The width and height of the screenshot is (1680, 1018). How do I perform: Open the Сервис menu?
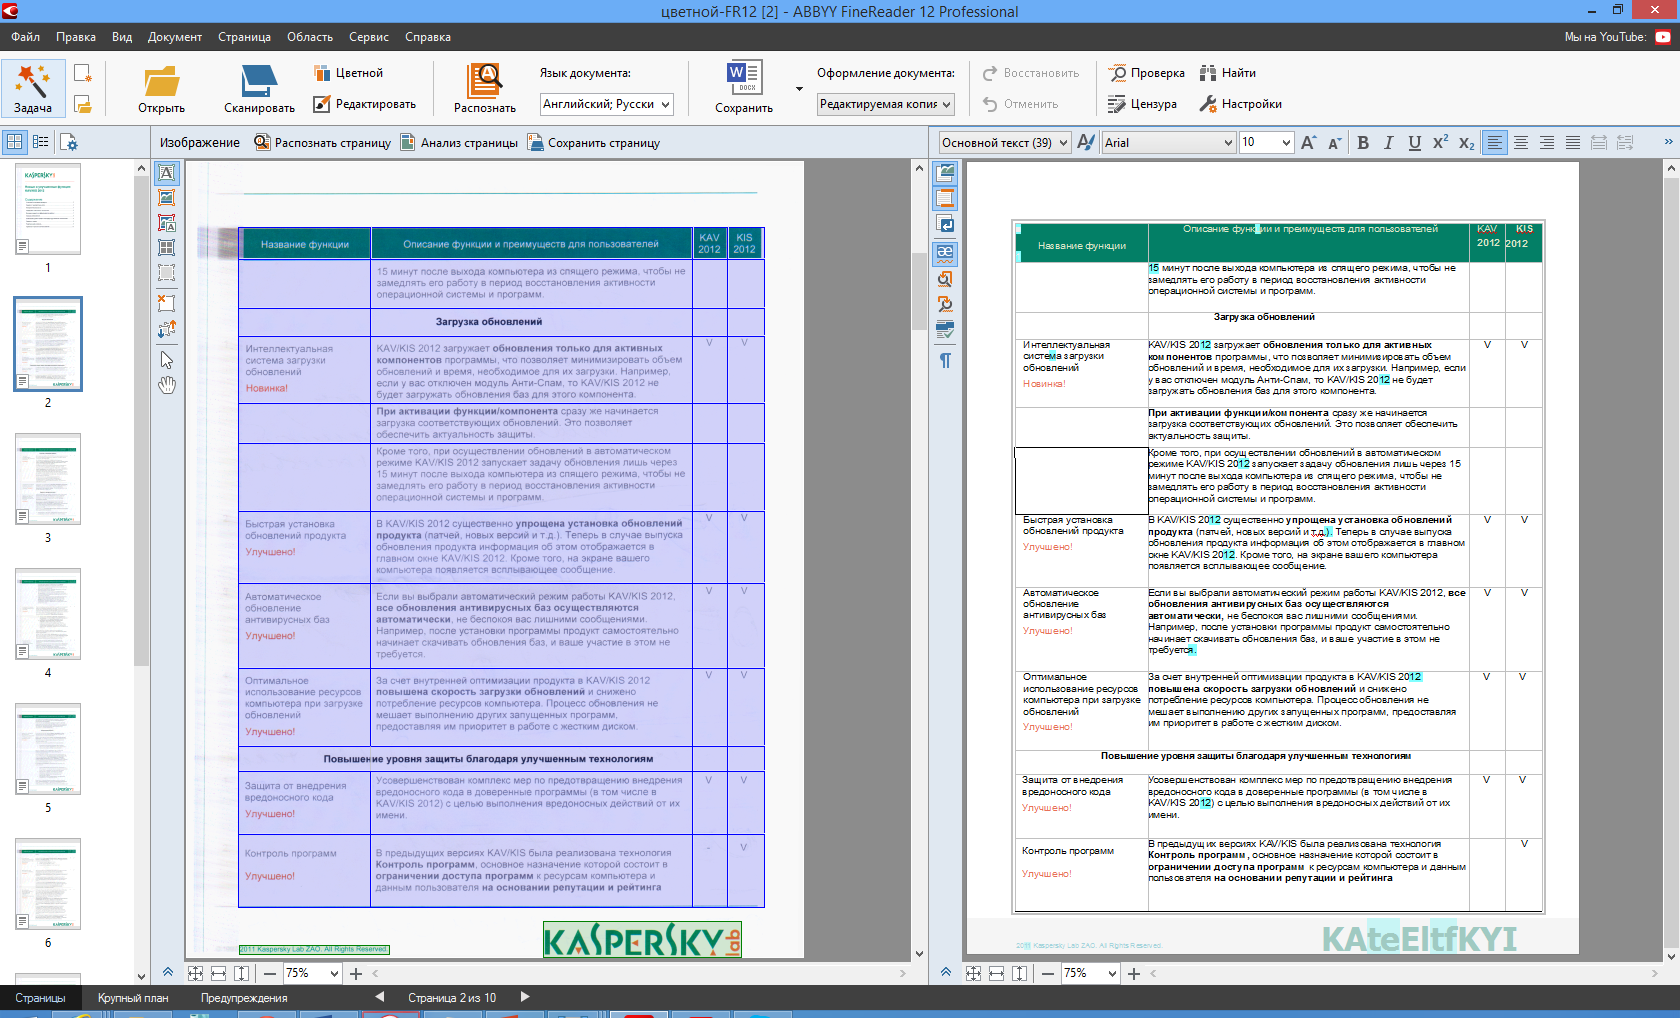[369, 37]
